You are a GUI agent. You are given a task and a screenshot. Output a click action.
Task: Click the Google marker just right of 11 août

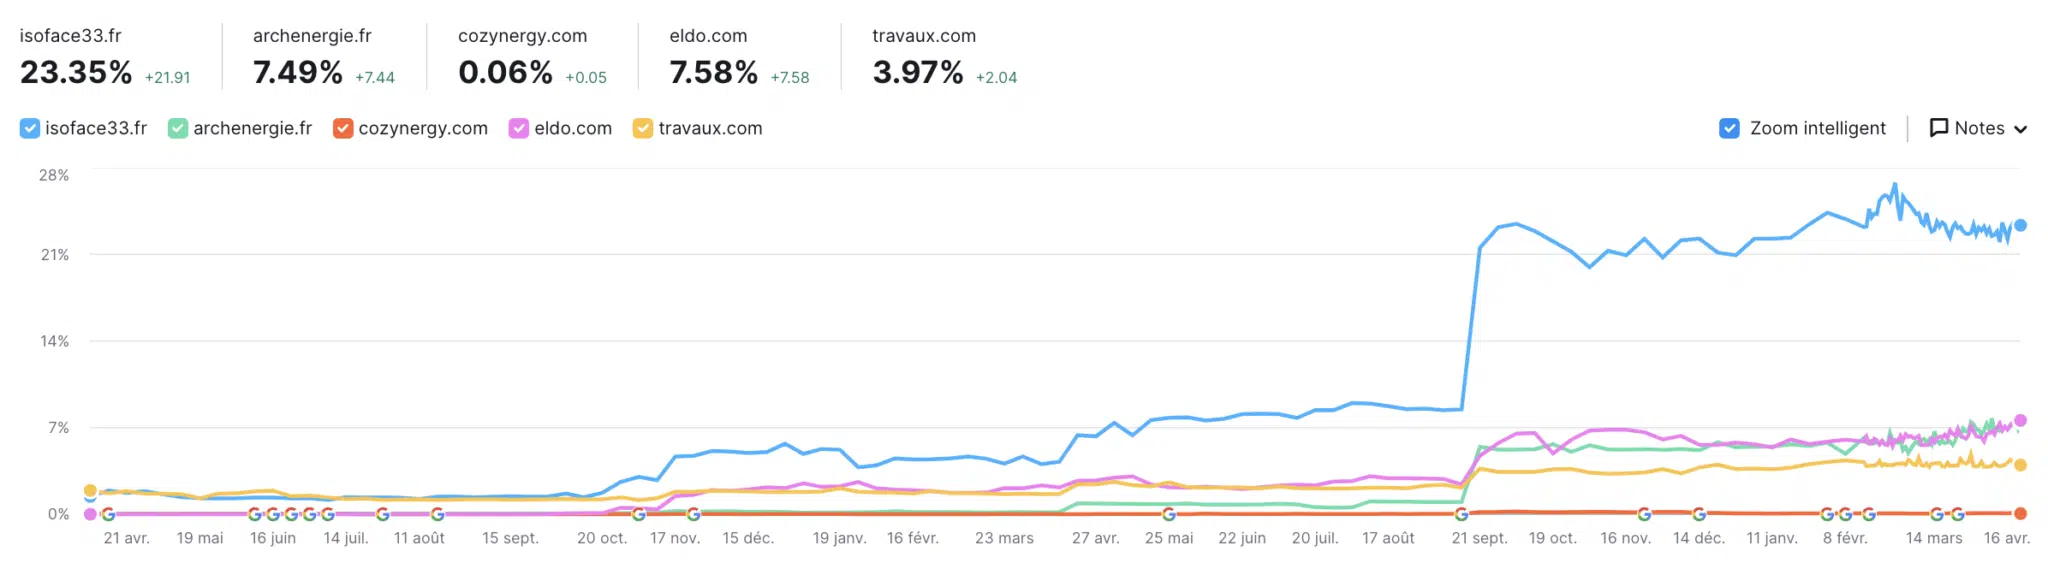(437, 514)
